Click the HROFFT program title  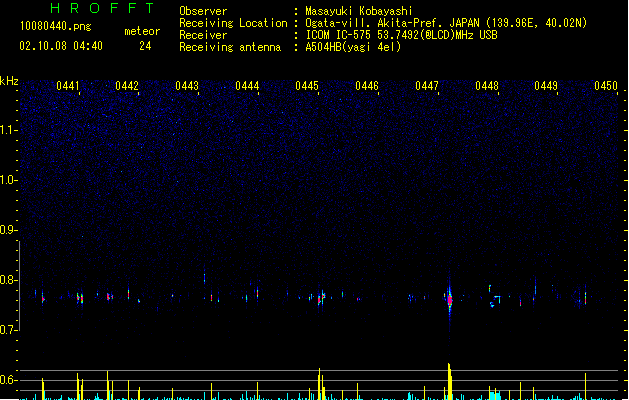[x=102, y=8]
